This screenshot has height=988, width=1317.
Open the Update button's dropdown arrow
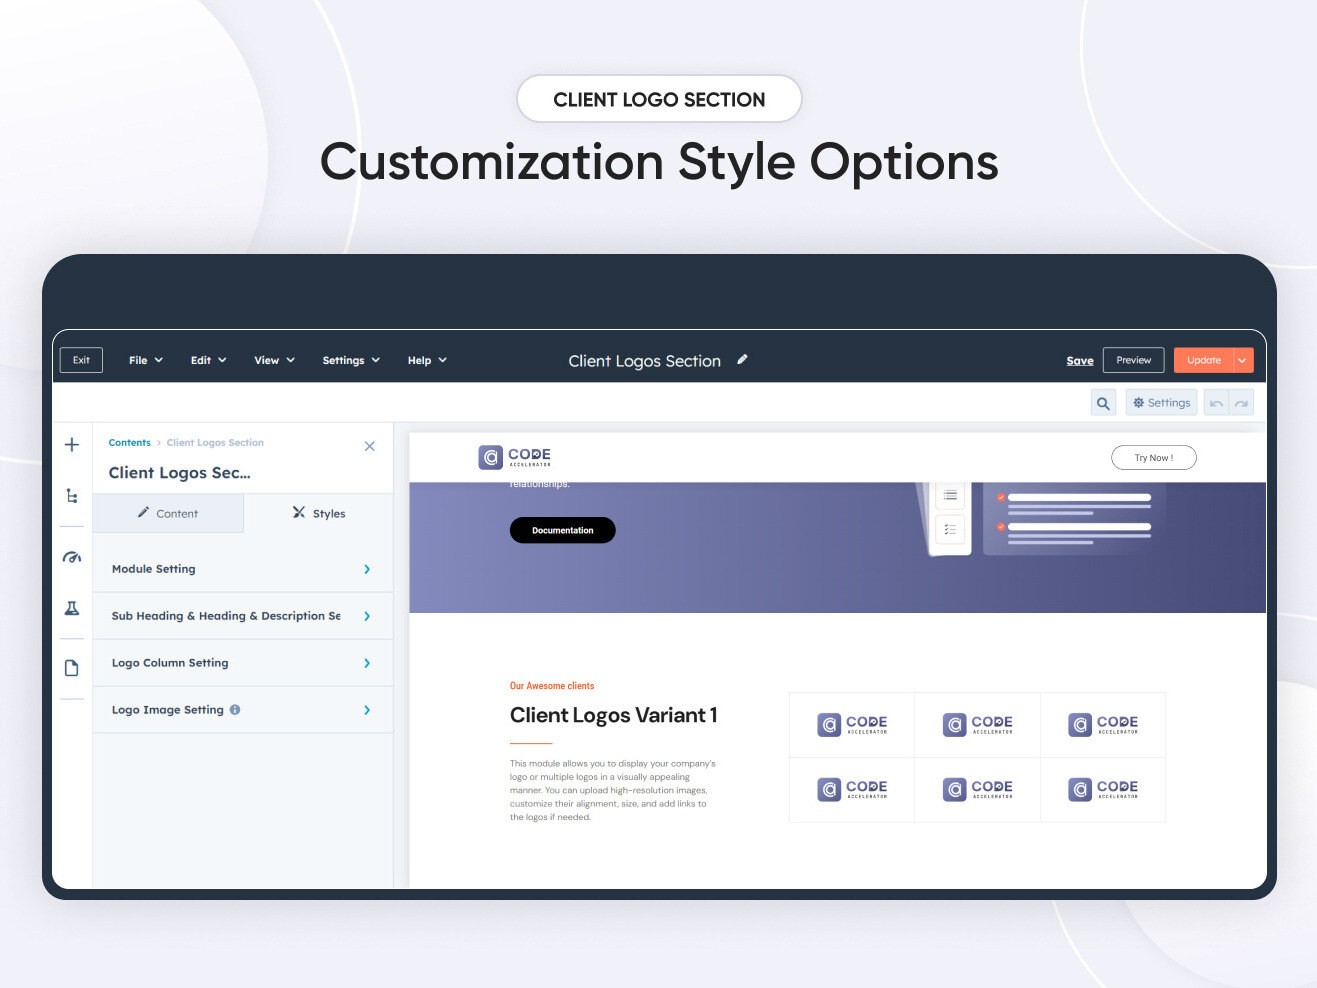[x=1243, y=359]
